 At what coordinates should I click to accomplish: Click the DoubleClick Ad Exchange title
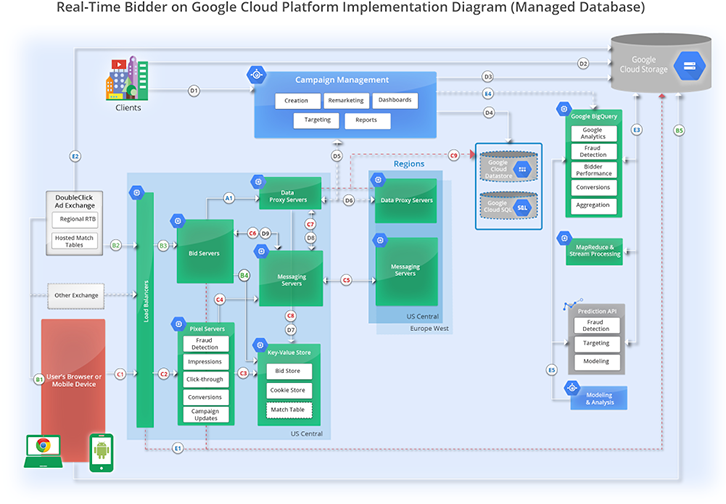[x=75, y=201]
